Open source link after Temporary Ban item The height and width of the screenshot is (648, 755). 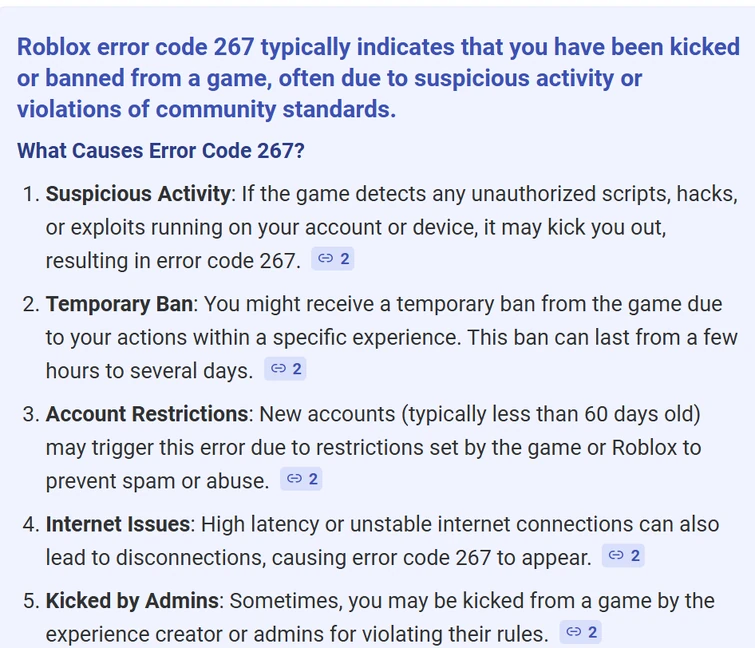click(x=285, y=369)
